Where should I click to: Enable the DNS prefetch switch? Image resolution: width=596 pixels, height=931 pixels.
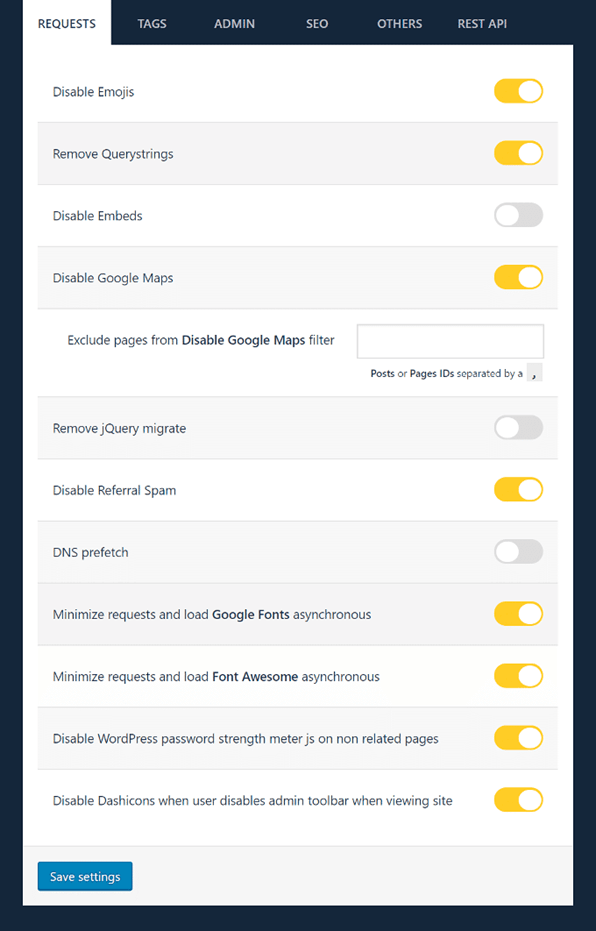pos(518,552)
